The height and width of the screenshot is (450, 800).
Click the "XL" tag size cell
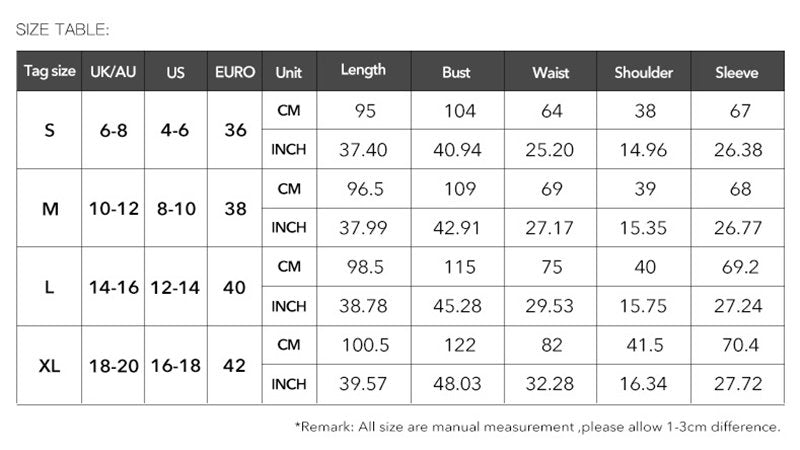click(49, 366)
